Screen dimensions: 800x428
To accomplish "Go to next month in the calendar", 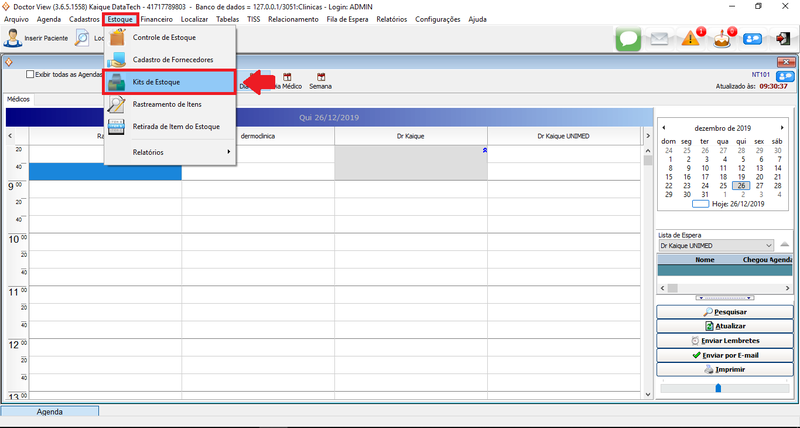I will click(x=782, y=129).
